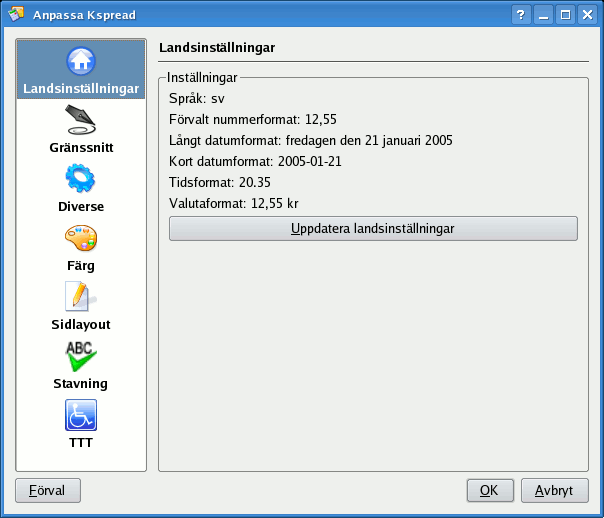Image resolution: width=604 pixels, height=518 pixels.
Task: Open the Gränssnitt pen nib section
Action: 81,121
